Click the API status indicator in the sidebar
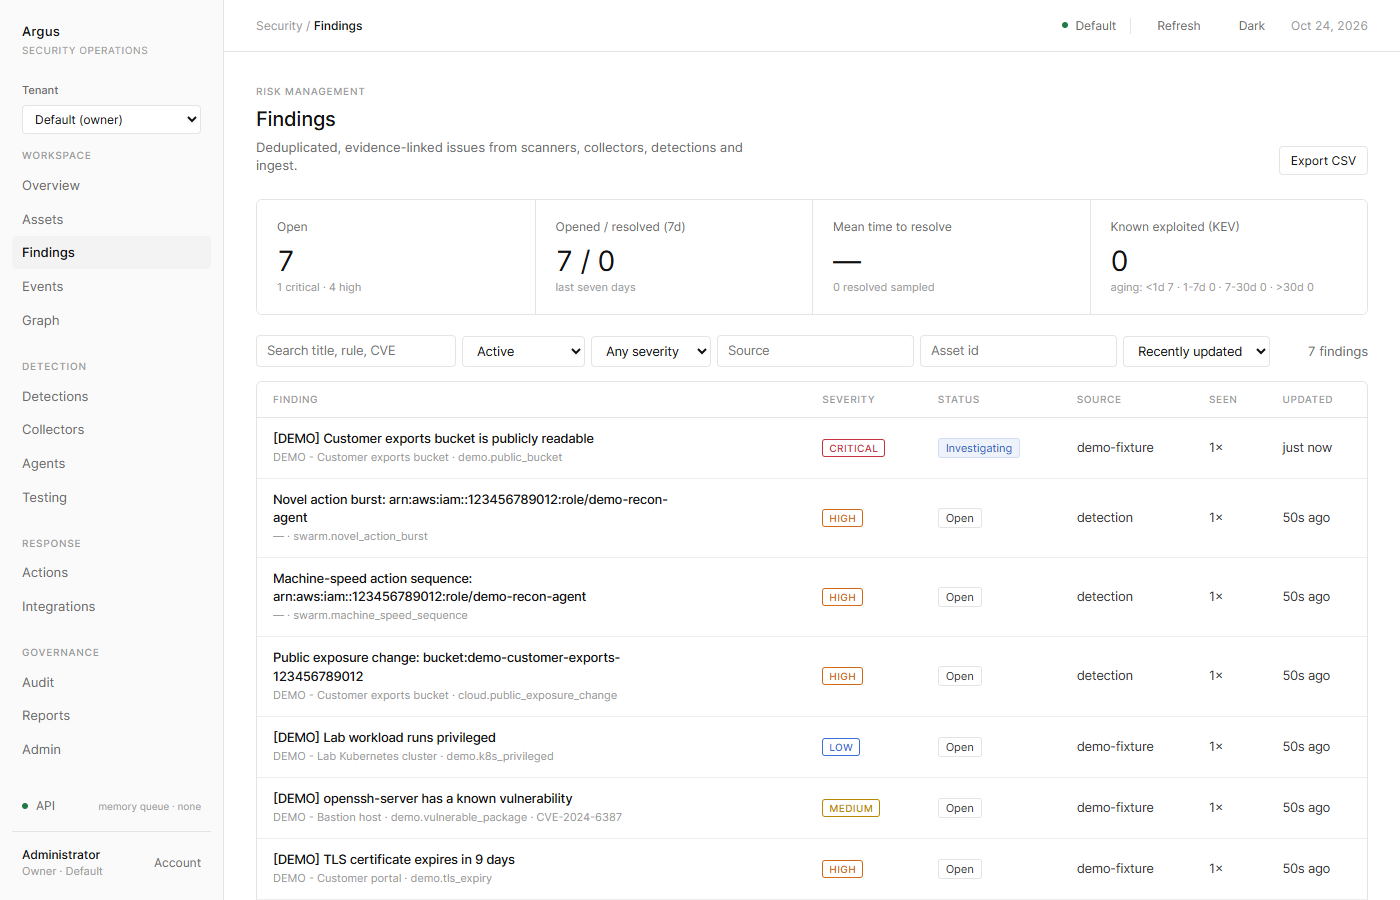 click(x=39, y=806)
